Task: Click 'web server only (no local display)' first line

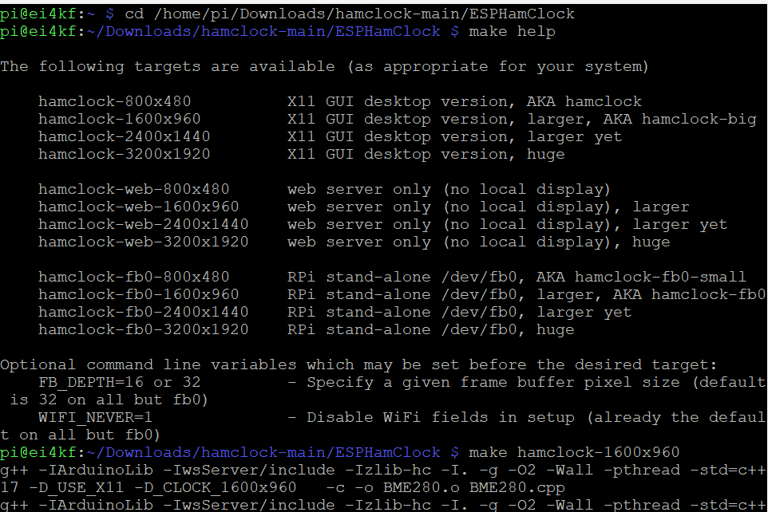Action: 449,190
